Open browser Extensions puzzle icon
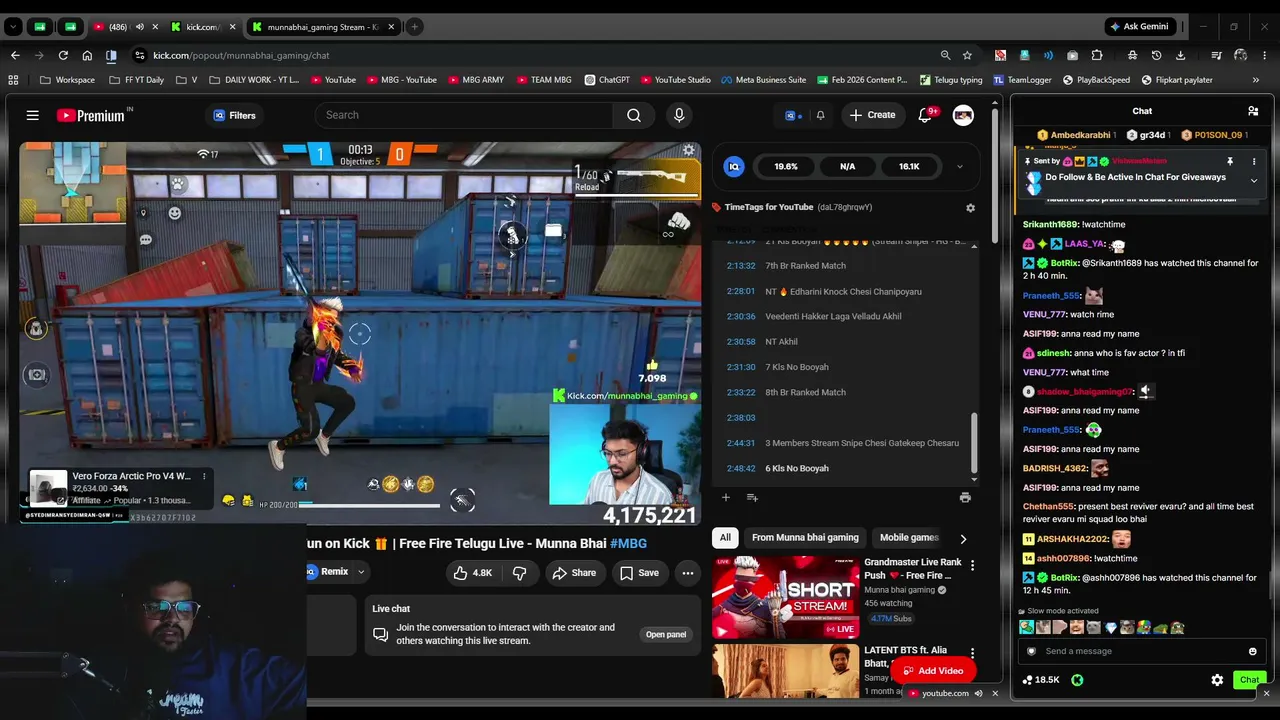 coord(1097,55)
